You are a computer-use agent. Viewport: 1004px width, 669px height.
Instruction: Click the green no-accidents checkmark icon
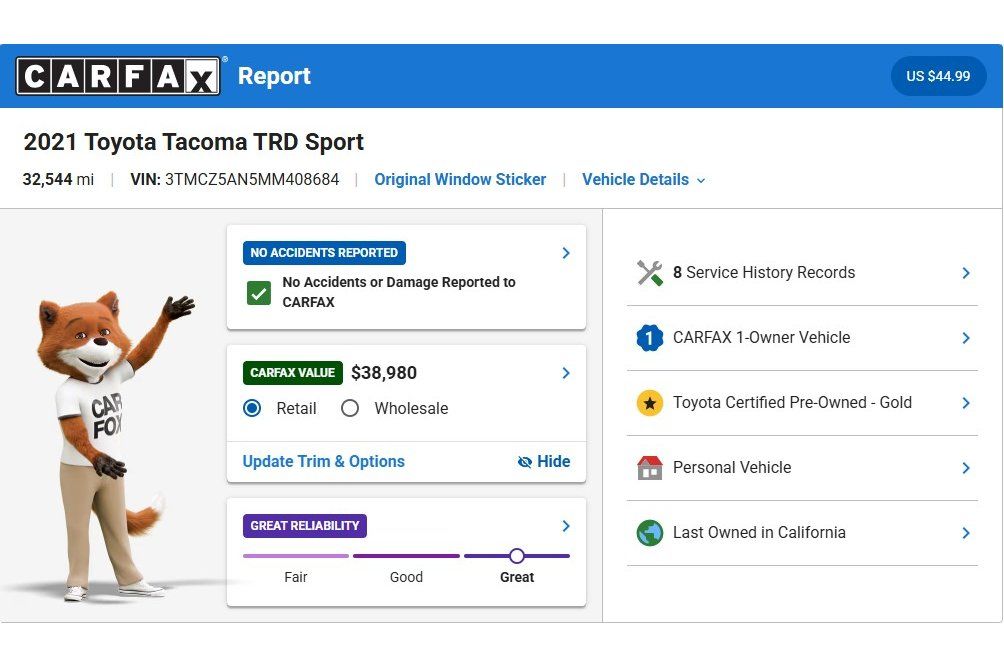259,293
